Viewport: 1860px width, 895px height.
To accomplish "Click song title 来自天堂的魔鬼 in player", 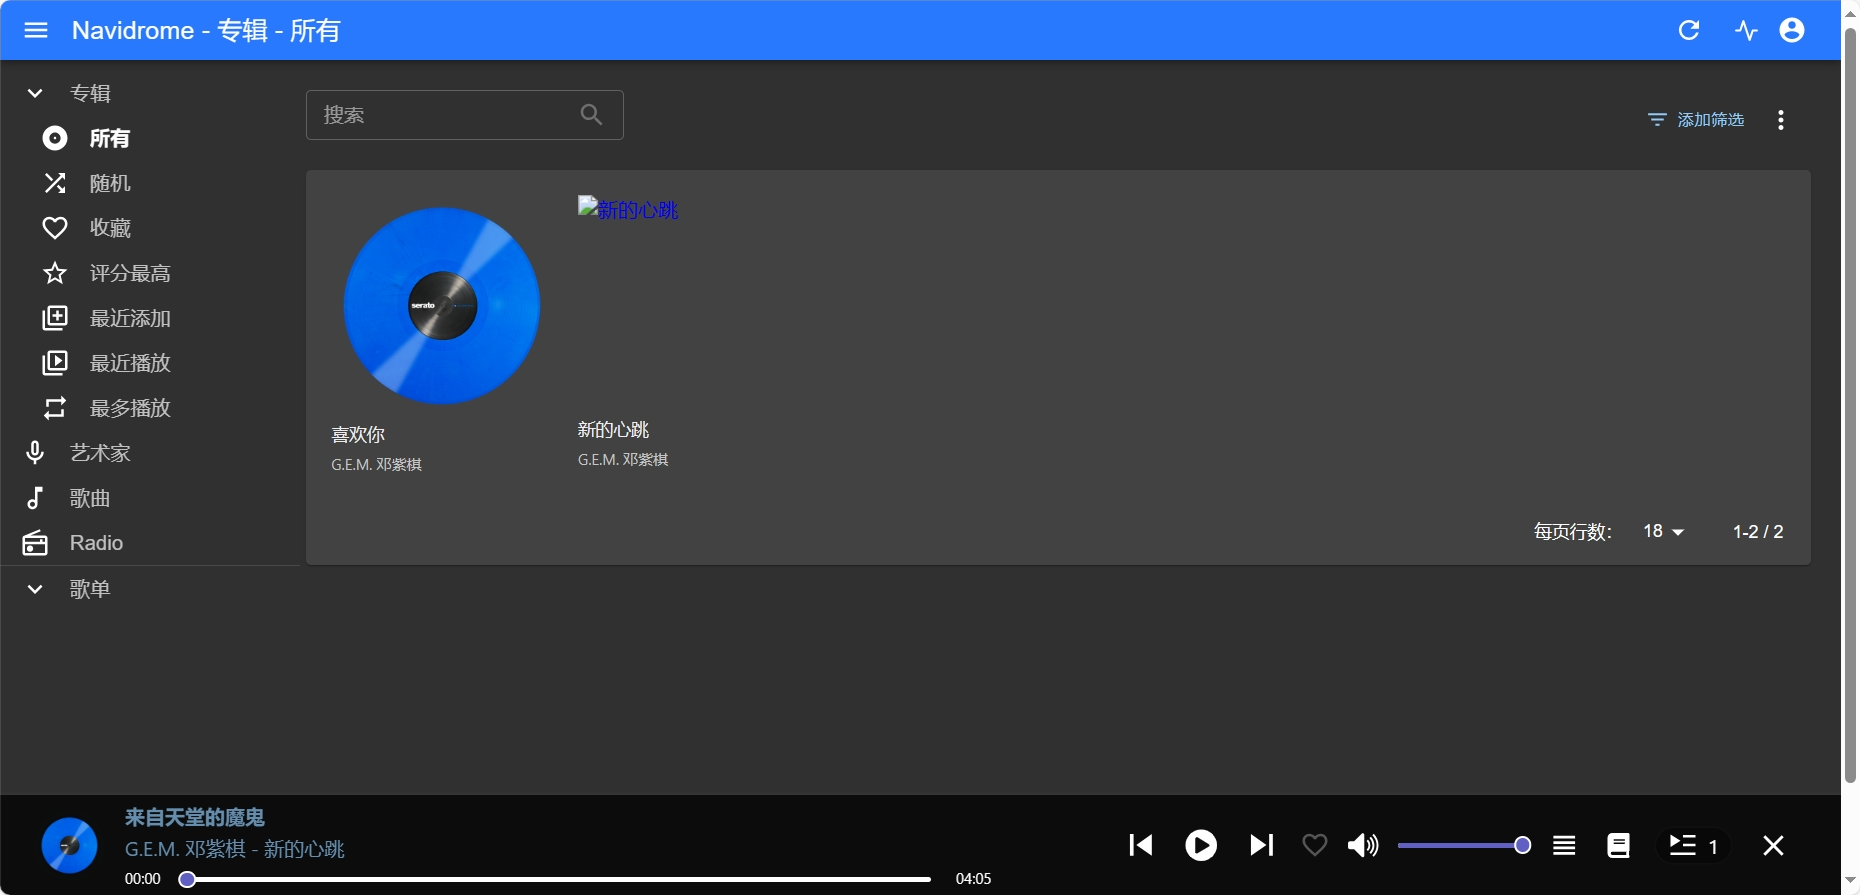I will [195, 818].
